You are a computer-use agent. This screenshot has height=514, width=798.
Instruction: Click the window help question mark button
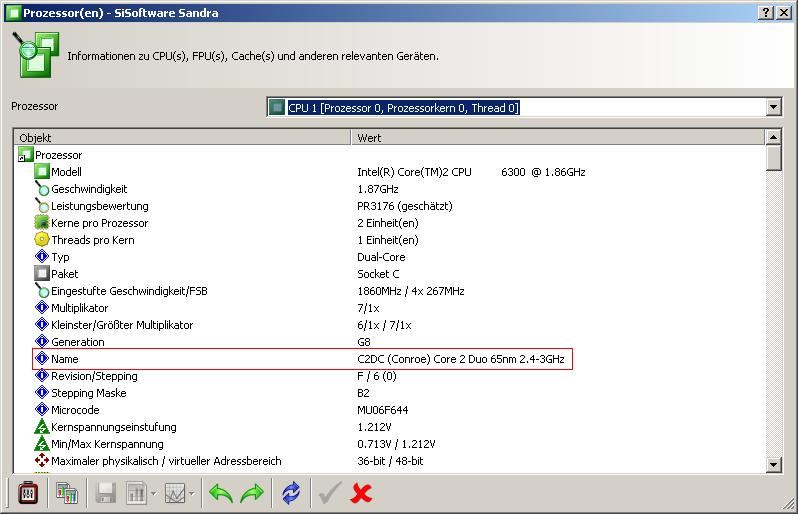pos(766,13)
